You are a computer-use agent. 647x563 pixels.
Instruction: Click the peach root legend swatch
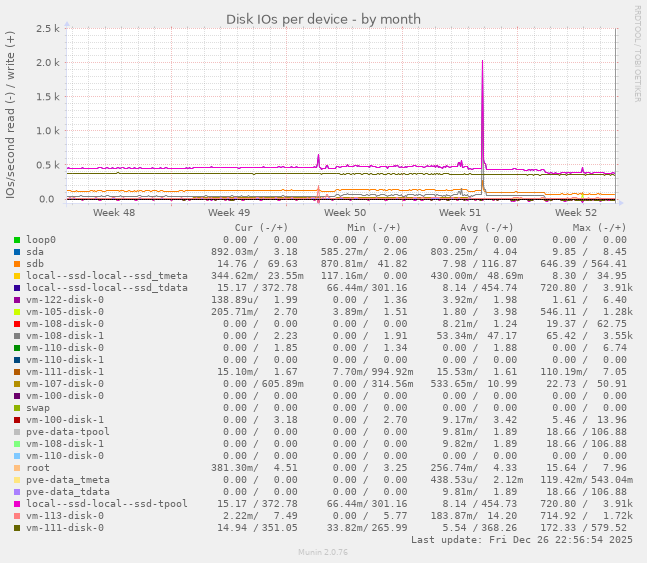tap(17, 468)
